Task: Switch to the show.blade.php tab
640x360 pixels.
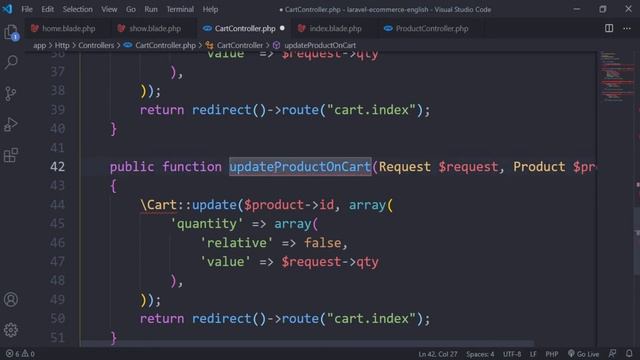Action: 153,28
